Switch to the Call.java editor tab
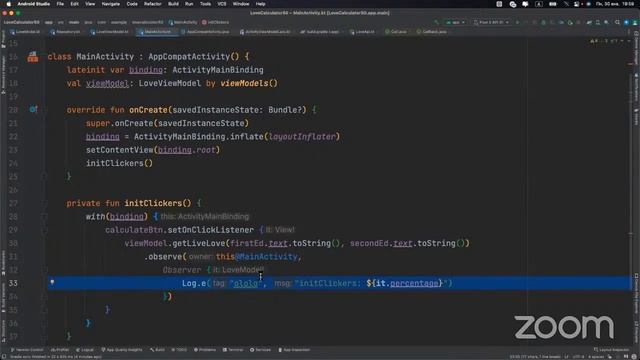The width and height of the screenshot is (640, 360). pyautogui.click(x=396, y=31)
